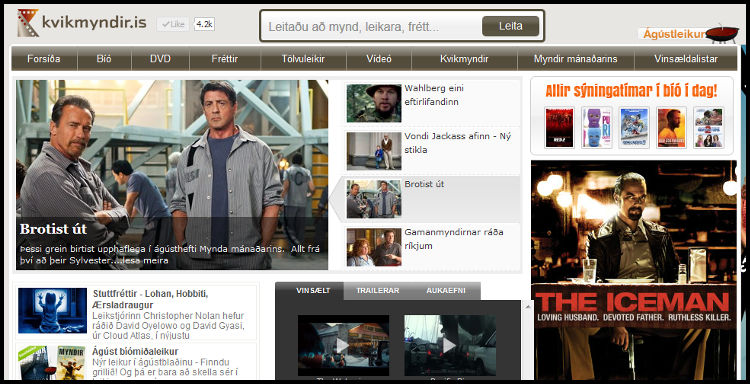Select the Wahlberg einn eftirlifandinn thumbnail
Viewport: 750px width, 384px height.
374,103
